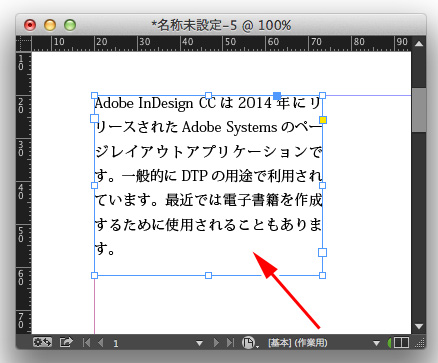438x363 pixels.
Task: Select the bottom-left frame handle
Action: pos(94,275)
